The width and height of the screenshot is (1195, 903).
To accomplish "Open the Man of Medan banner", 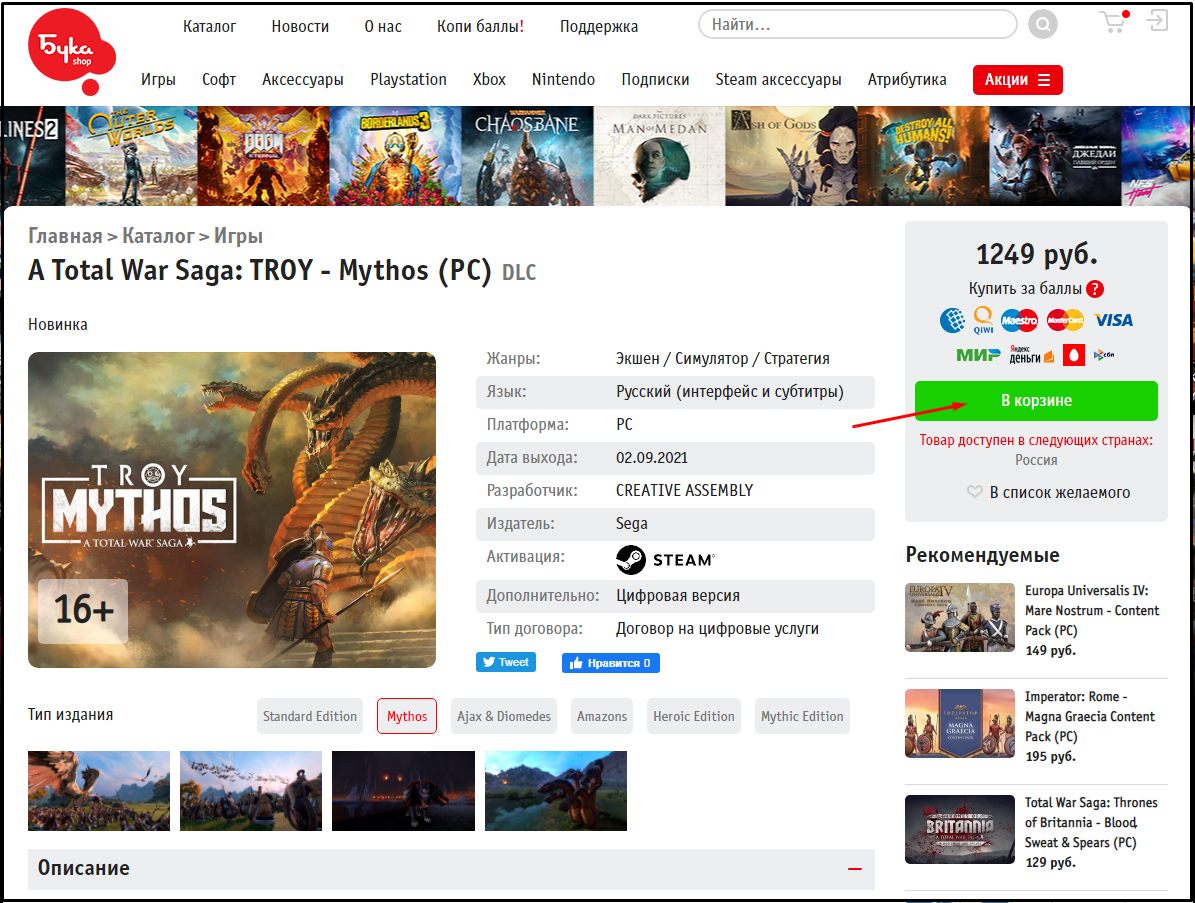I will [x=659, y=156].
